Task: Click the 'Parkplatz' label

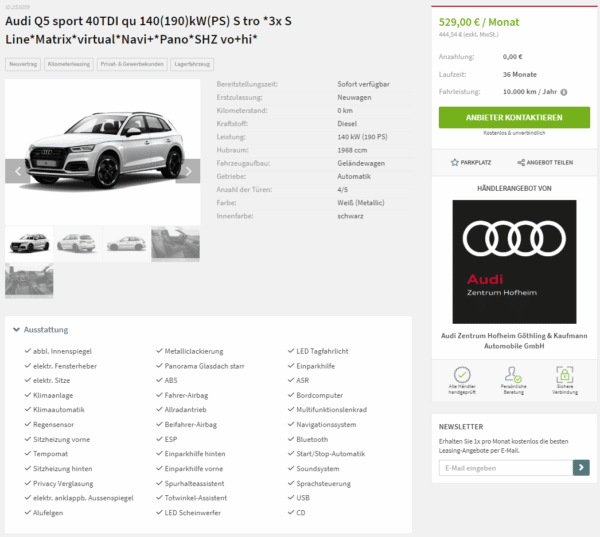Action: (x=476, y=163)
